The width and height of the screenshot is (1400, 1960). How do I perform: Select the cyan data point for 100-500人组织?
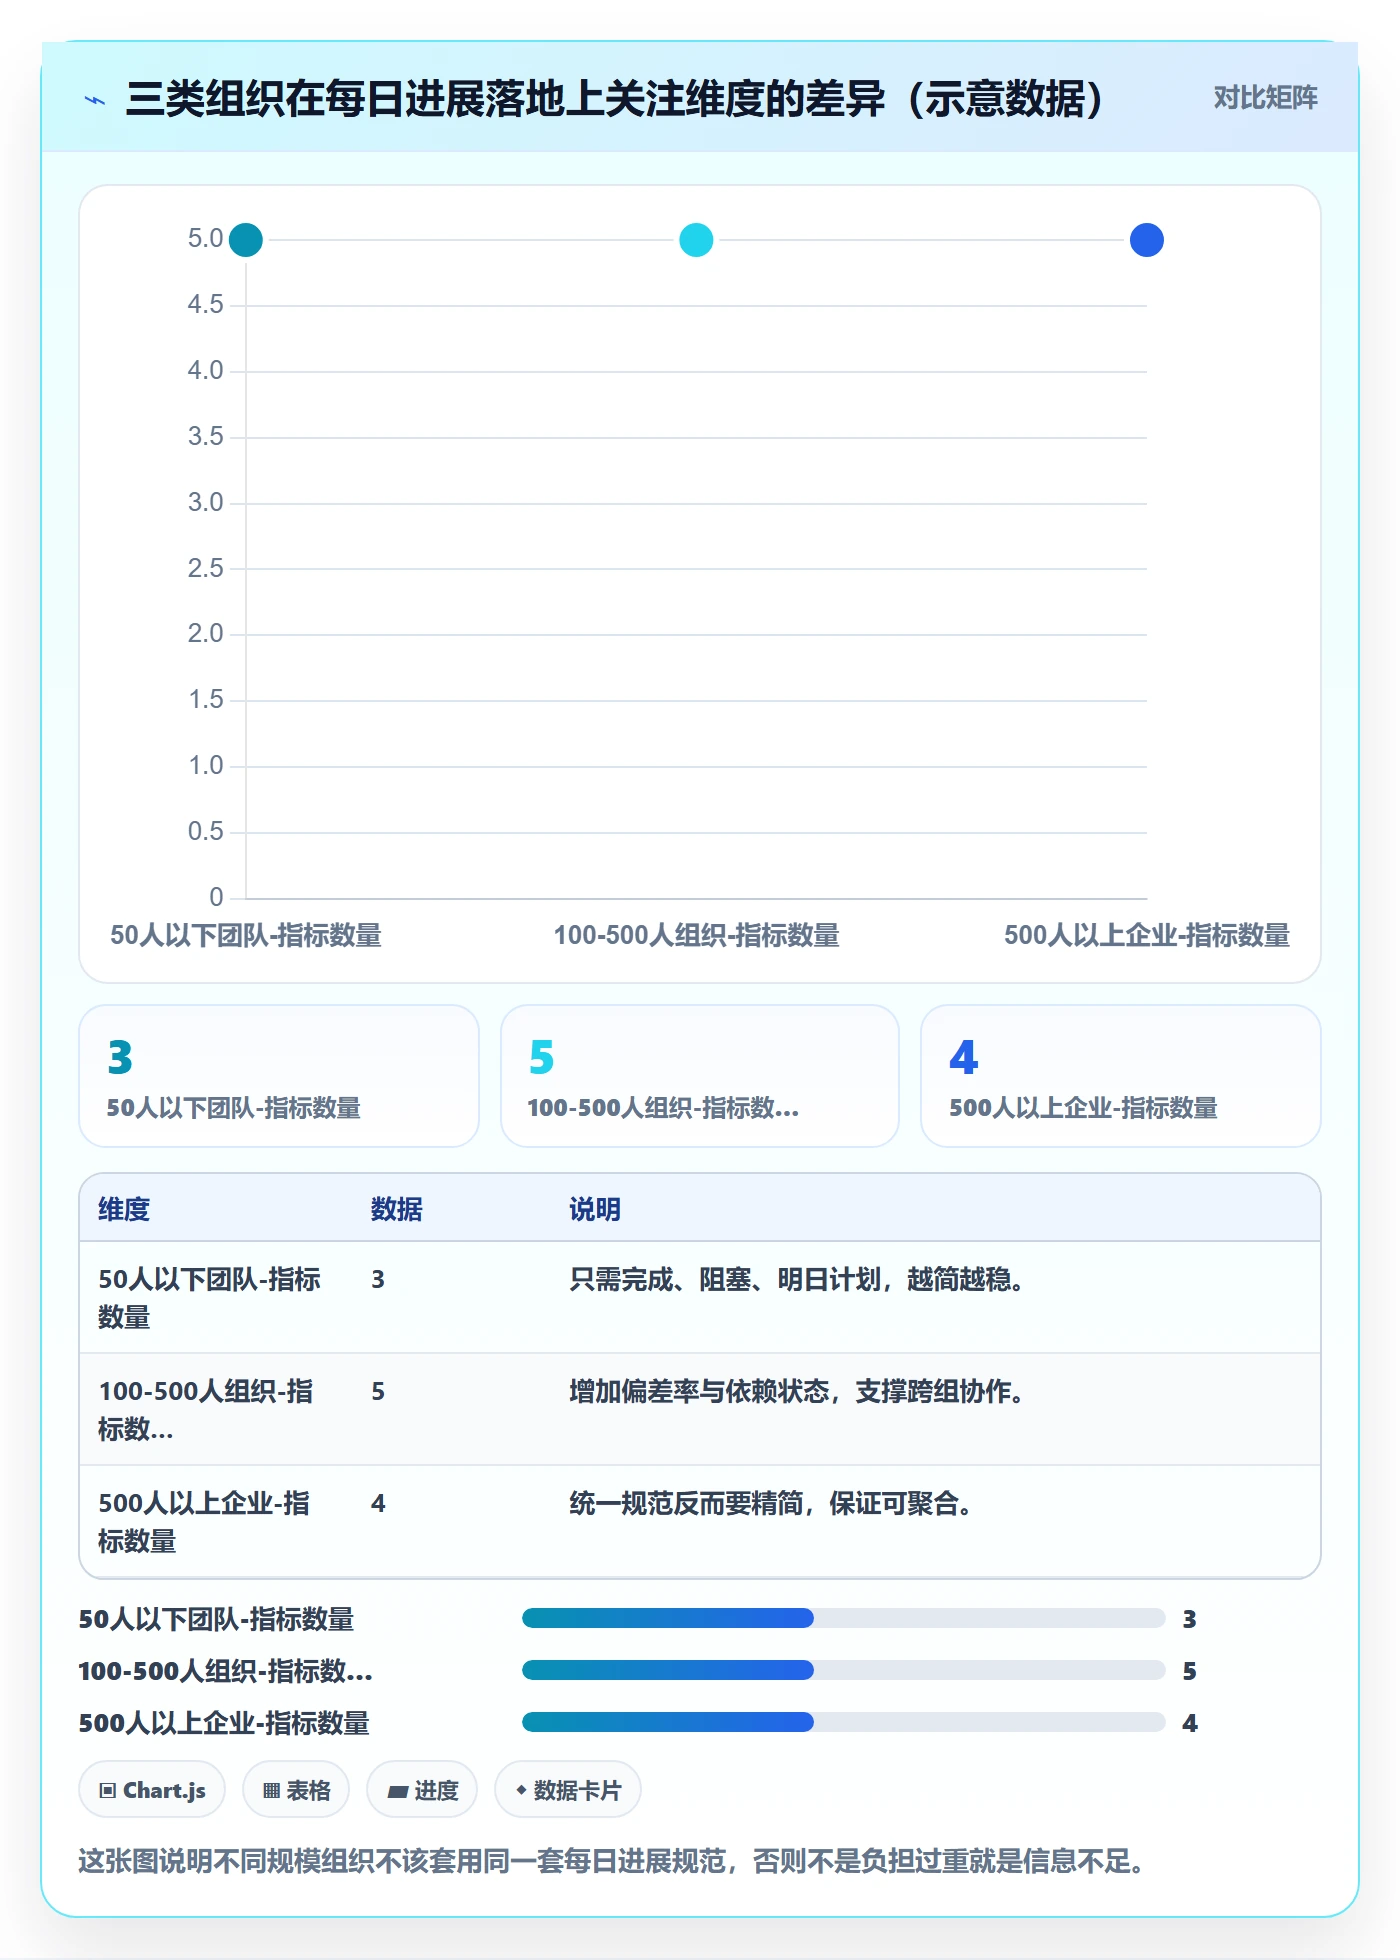[x=696, y=240]
